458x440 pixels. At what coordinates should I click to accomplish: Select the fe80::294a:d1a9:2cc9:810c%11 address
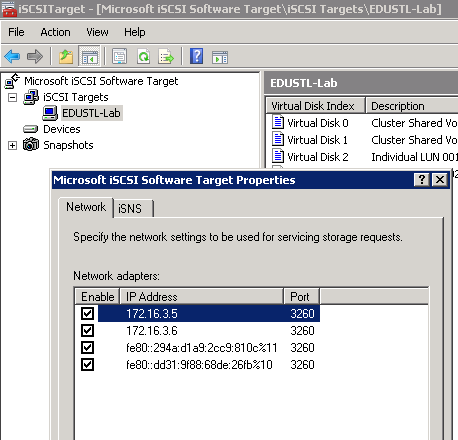coord(201,348)
